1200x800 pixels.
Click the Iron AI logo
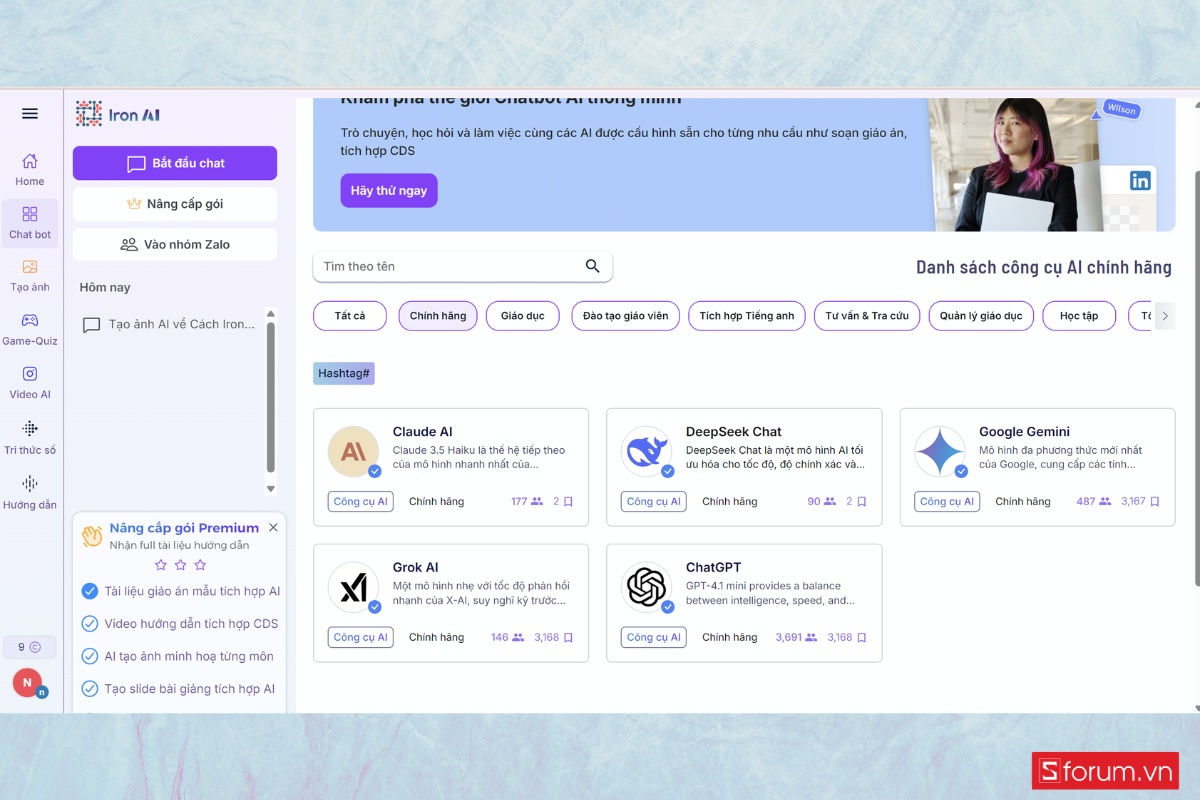tap(117, 114)
